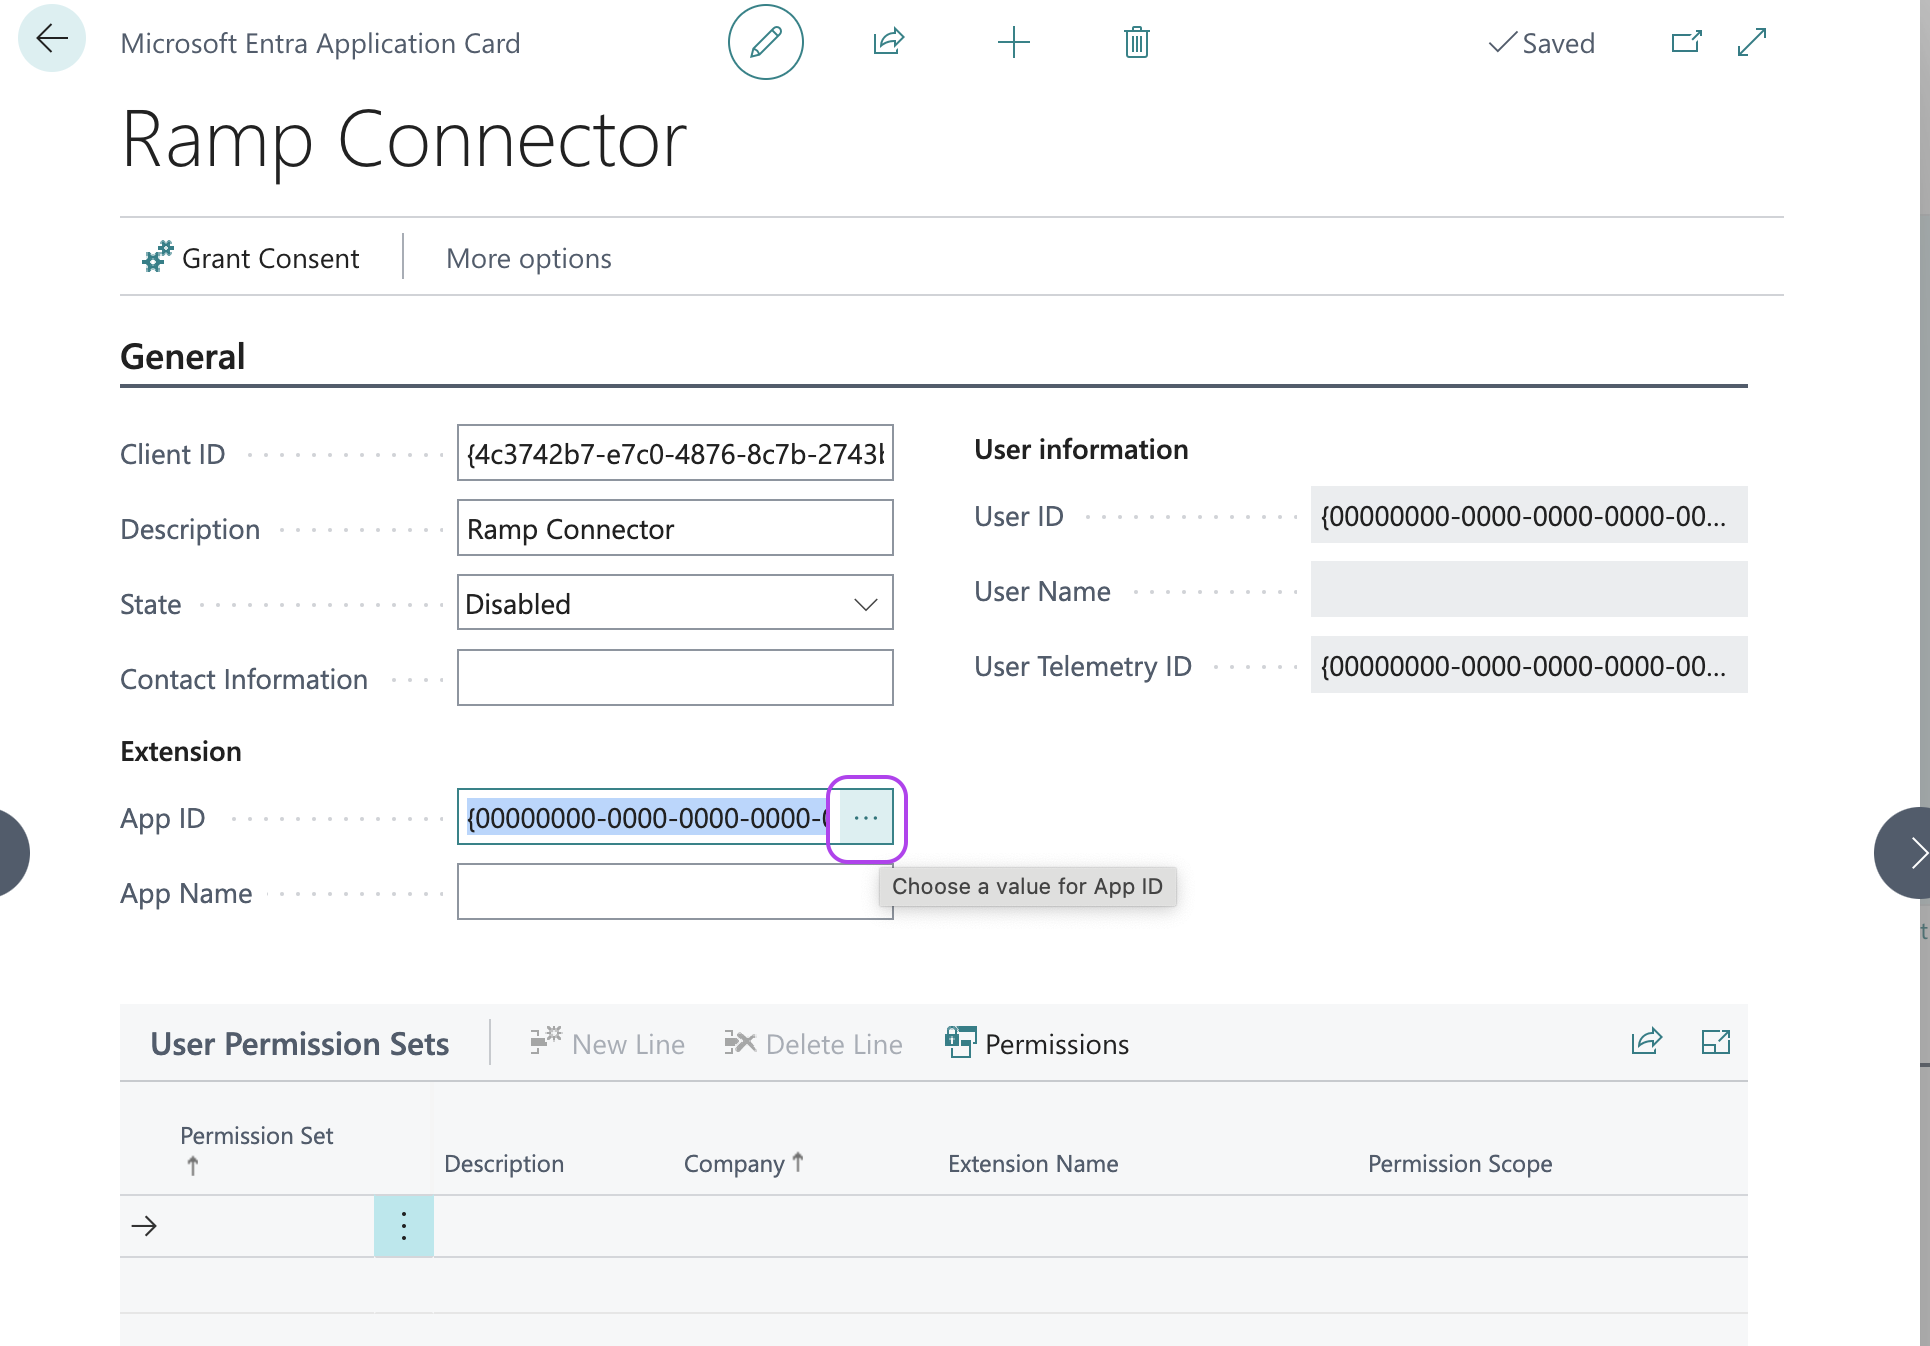Open App ID lookup ellipsis button
The image size is (1930, 1346).
click(865, 817)
